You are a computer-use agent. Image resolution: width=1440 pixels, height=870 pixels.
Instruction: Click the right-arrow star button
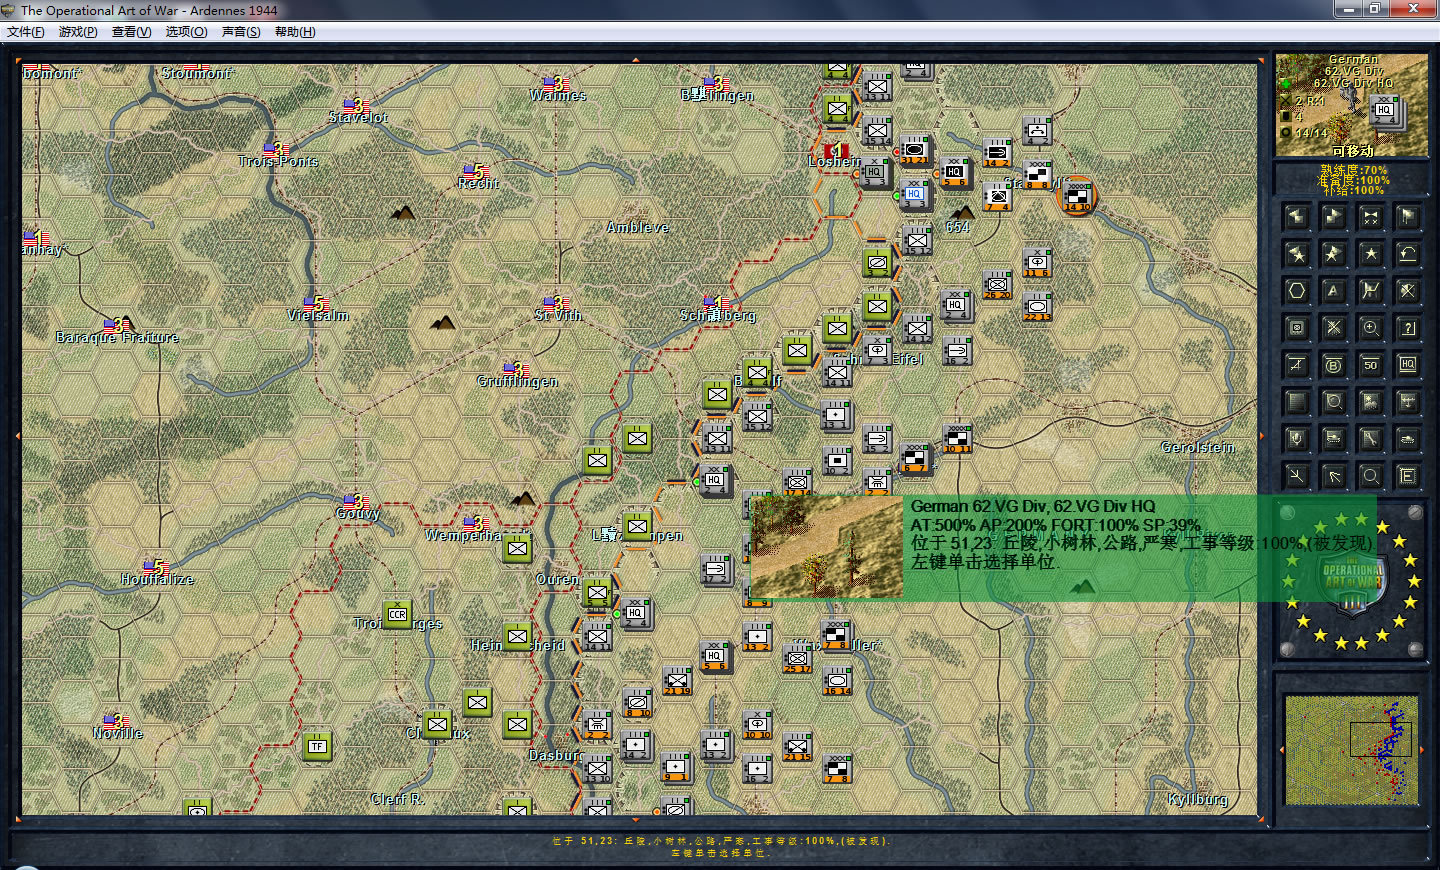point(1334,254)
